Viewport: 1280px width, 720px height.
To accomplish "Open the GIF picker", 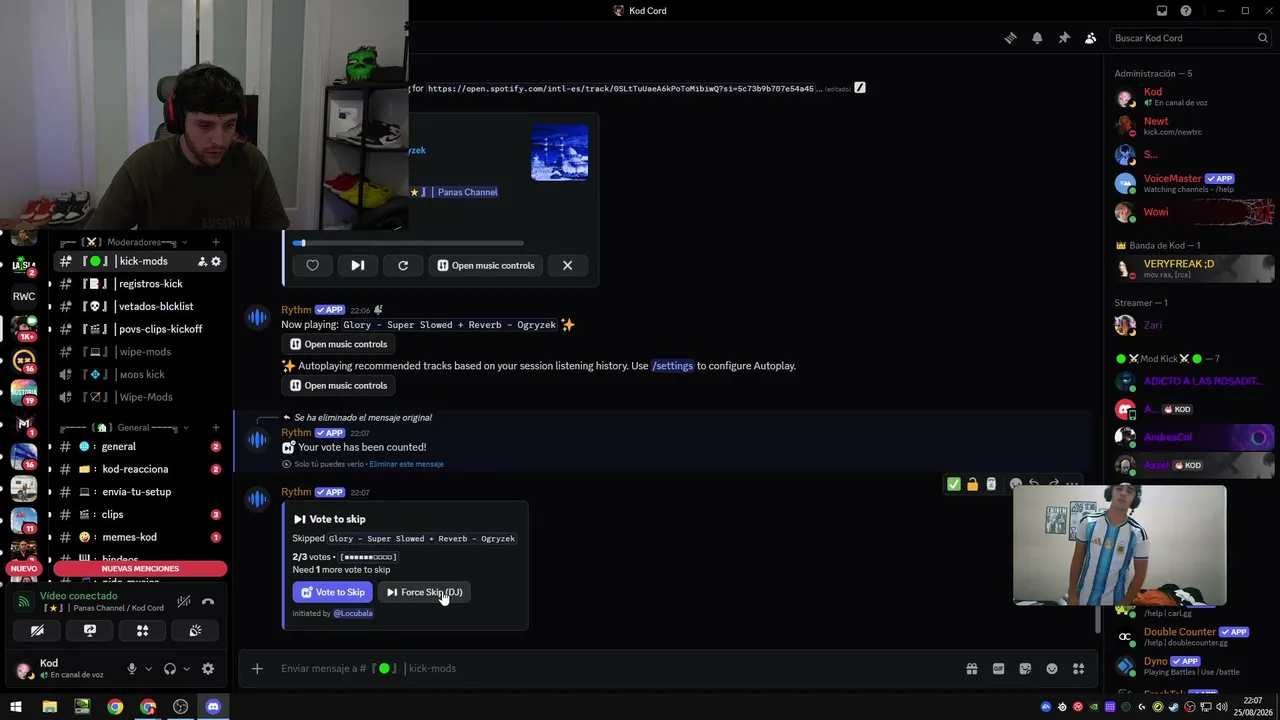I will tap(998, 668).
